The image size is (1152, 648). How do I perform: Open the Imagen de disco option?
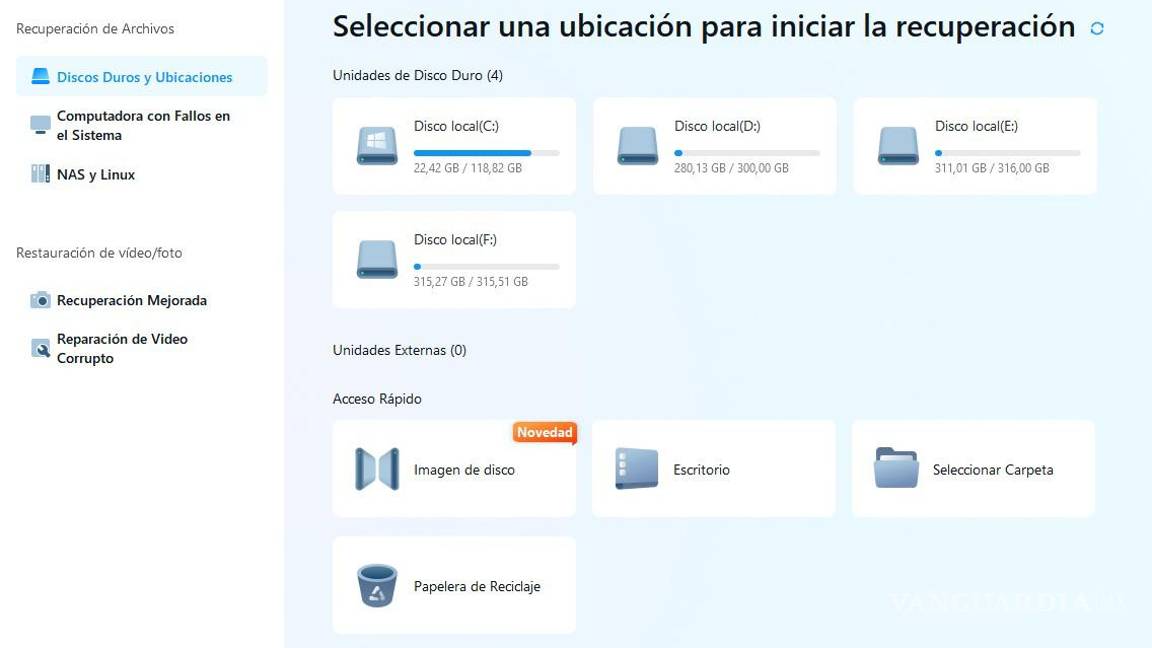[x=376, y=468]
